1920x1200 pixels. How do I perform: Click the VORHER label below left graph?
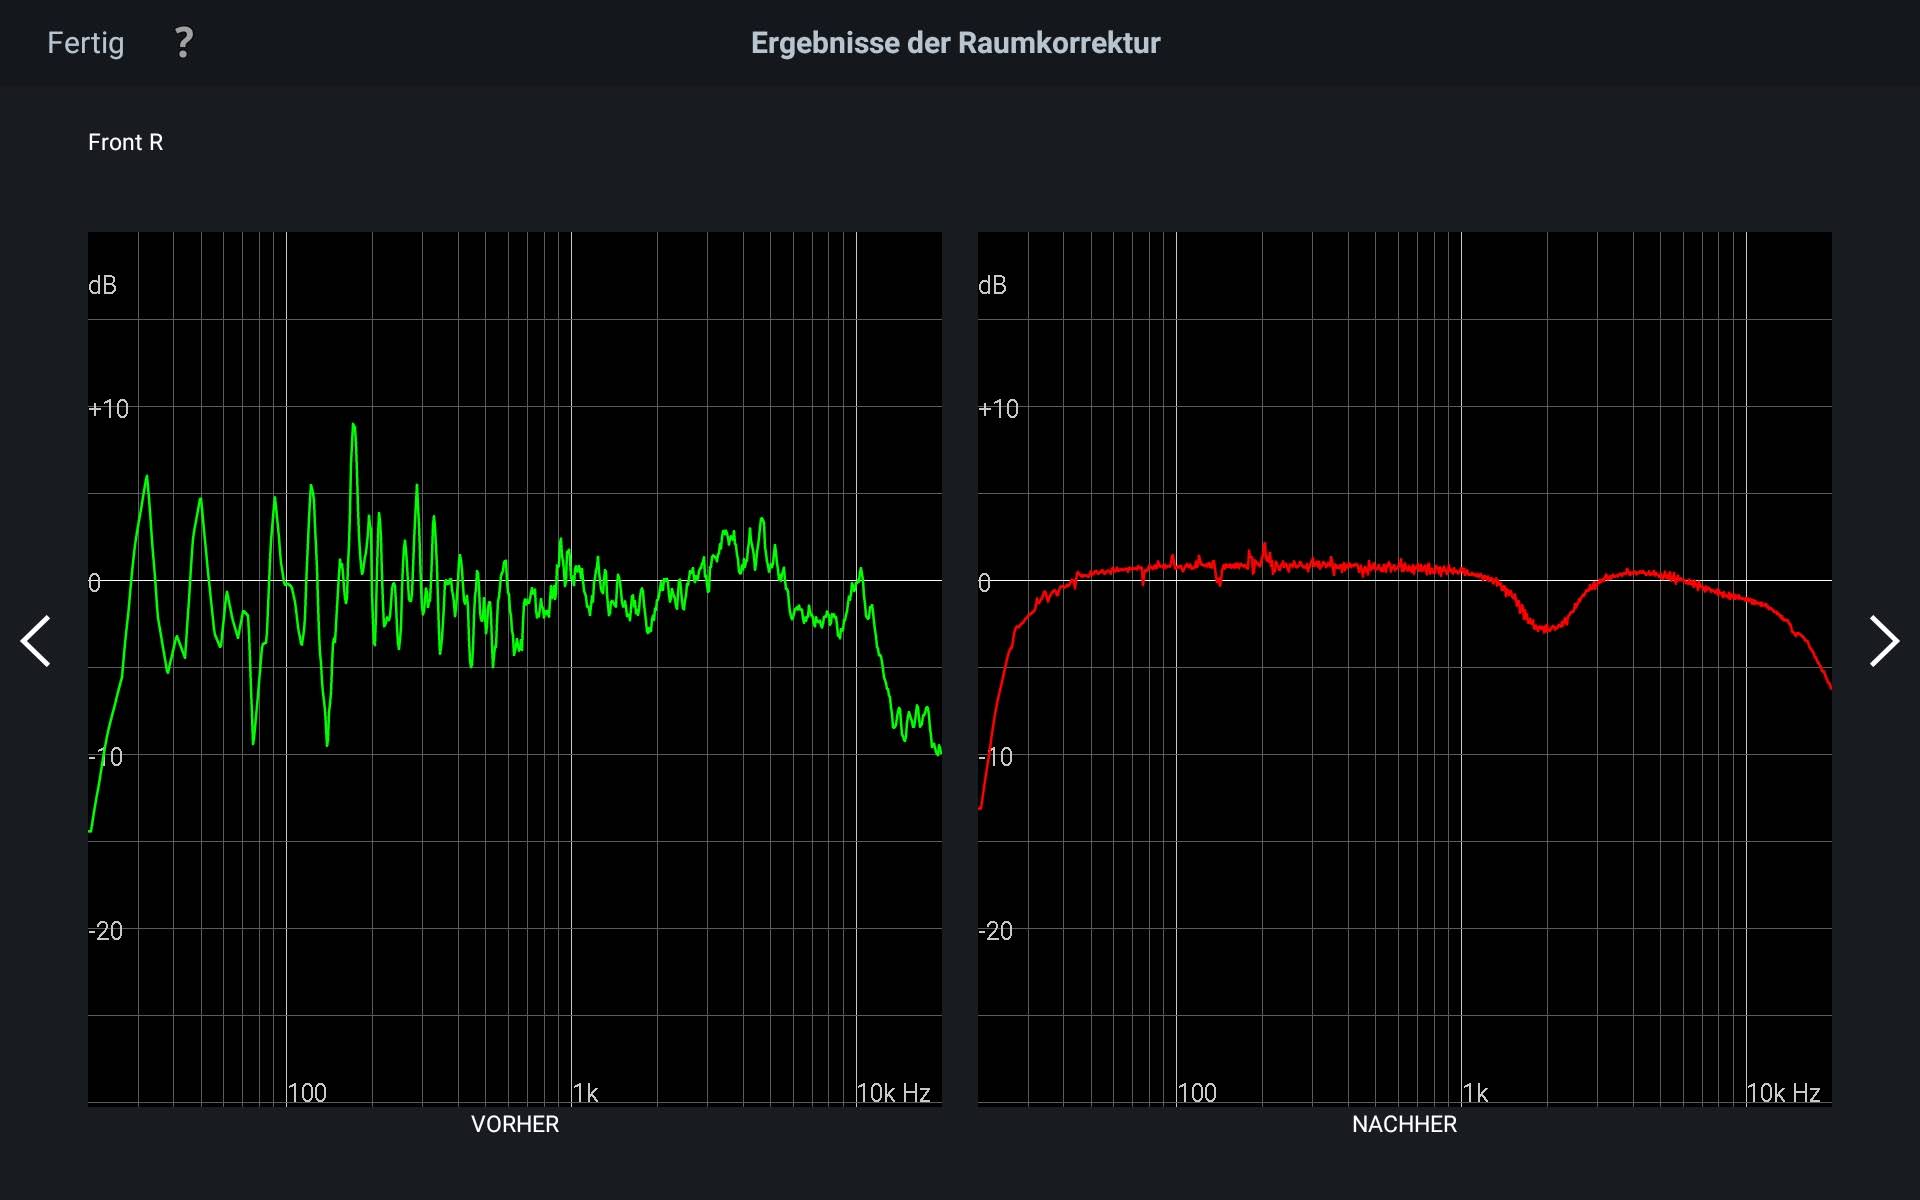click(514, 1124)
